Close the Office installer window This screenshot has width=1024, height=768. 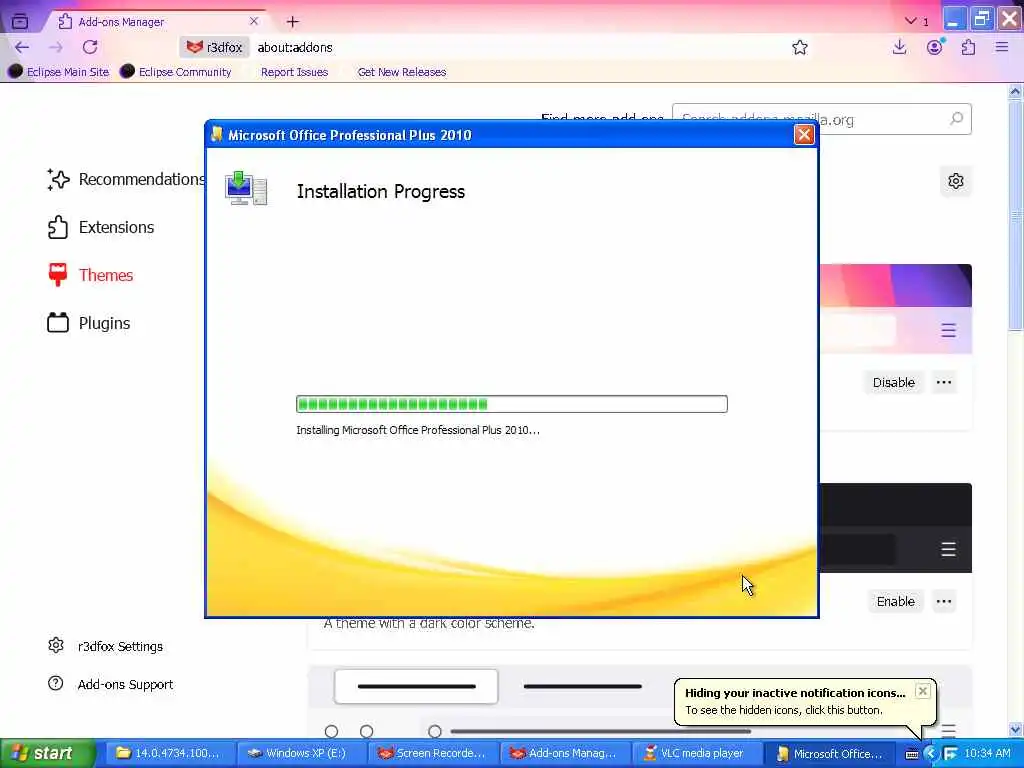[804, 135]
